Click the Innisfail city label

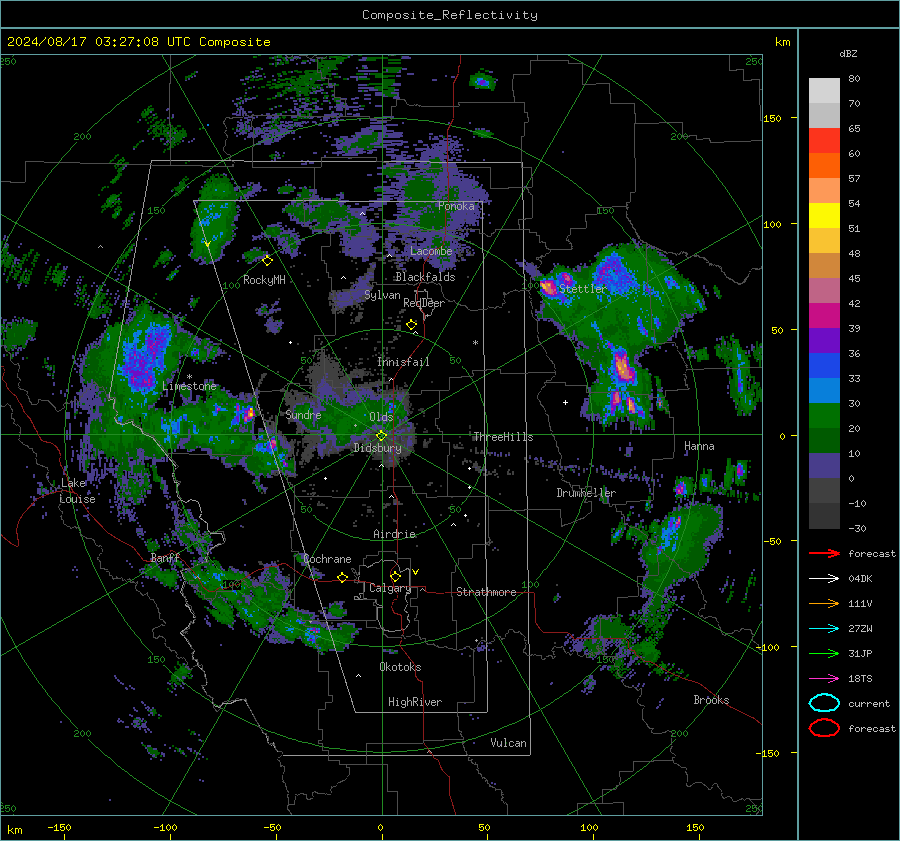[403, 362]
